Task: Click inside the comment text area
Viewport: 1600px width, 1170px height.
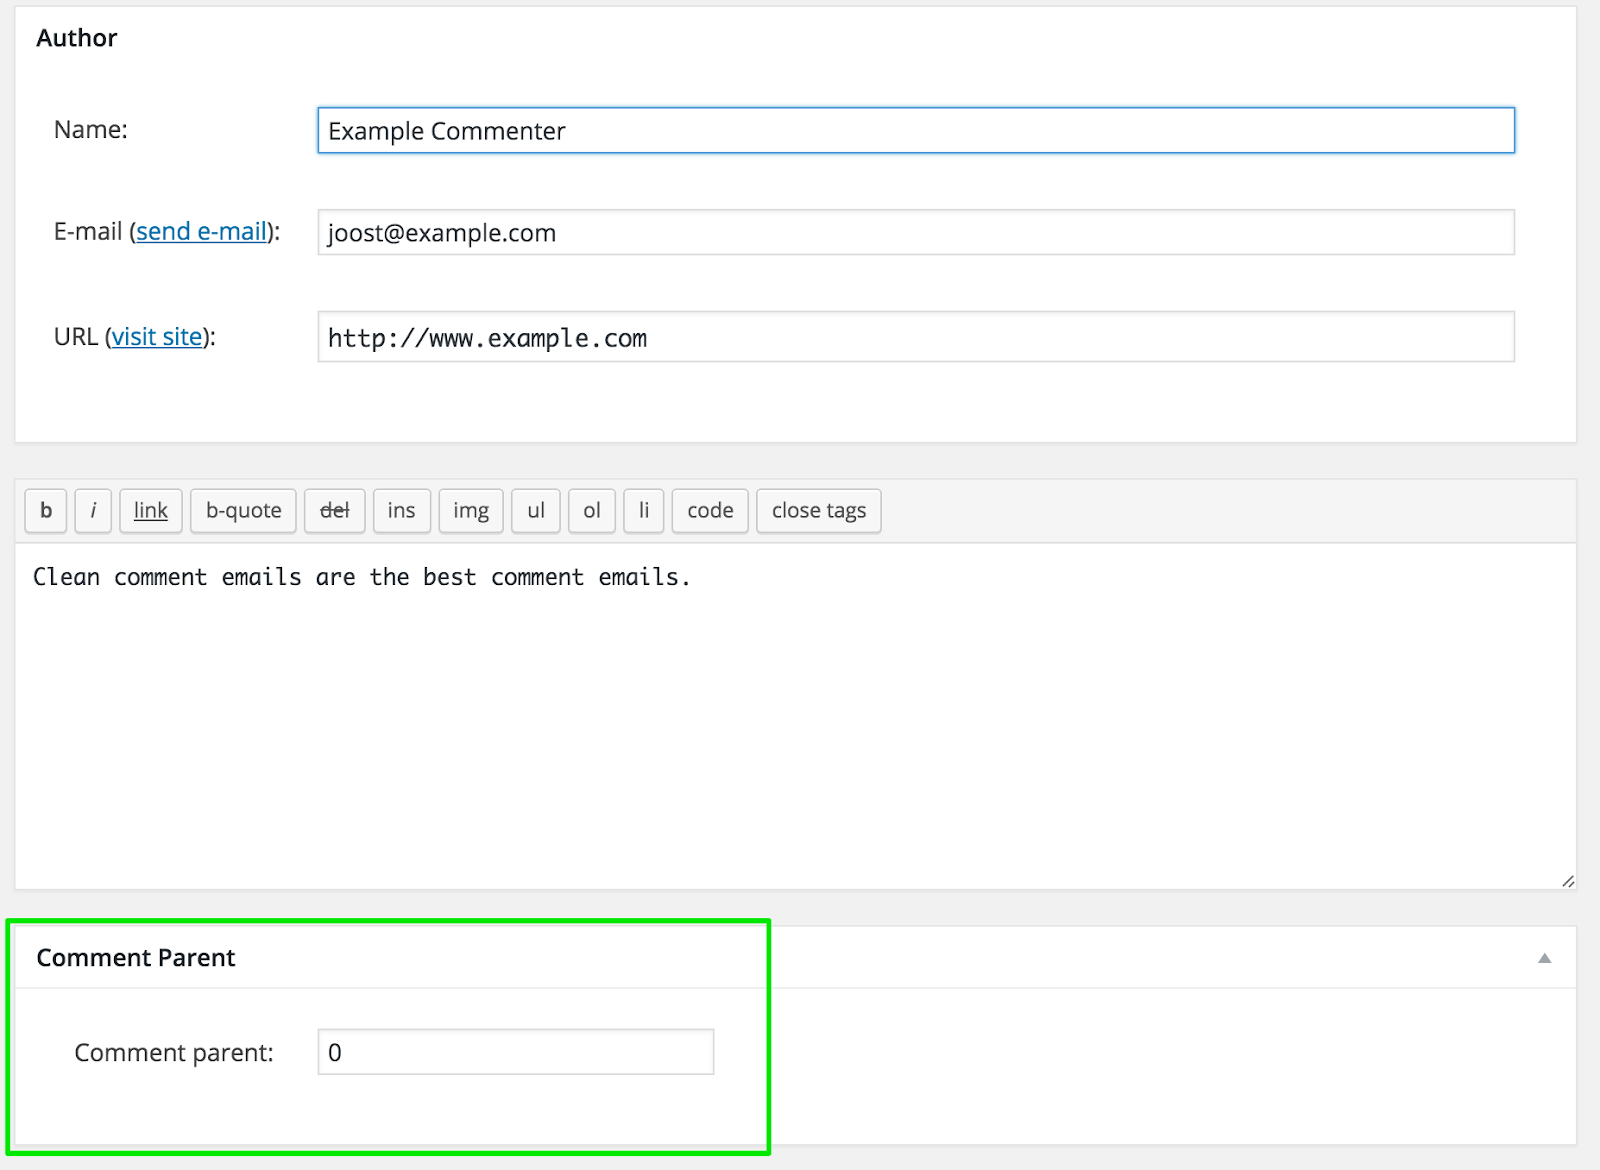Action: click(796, 716)
